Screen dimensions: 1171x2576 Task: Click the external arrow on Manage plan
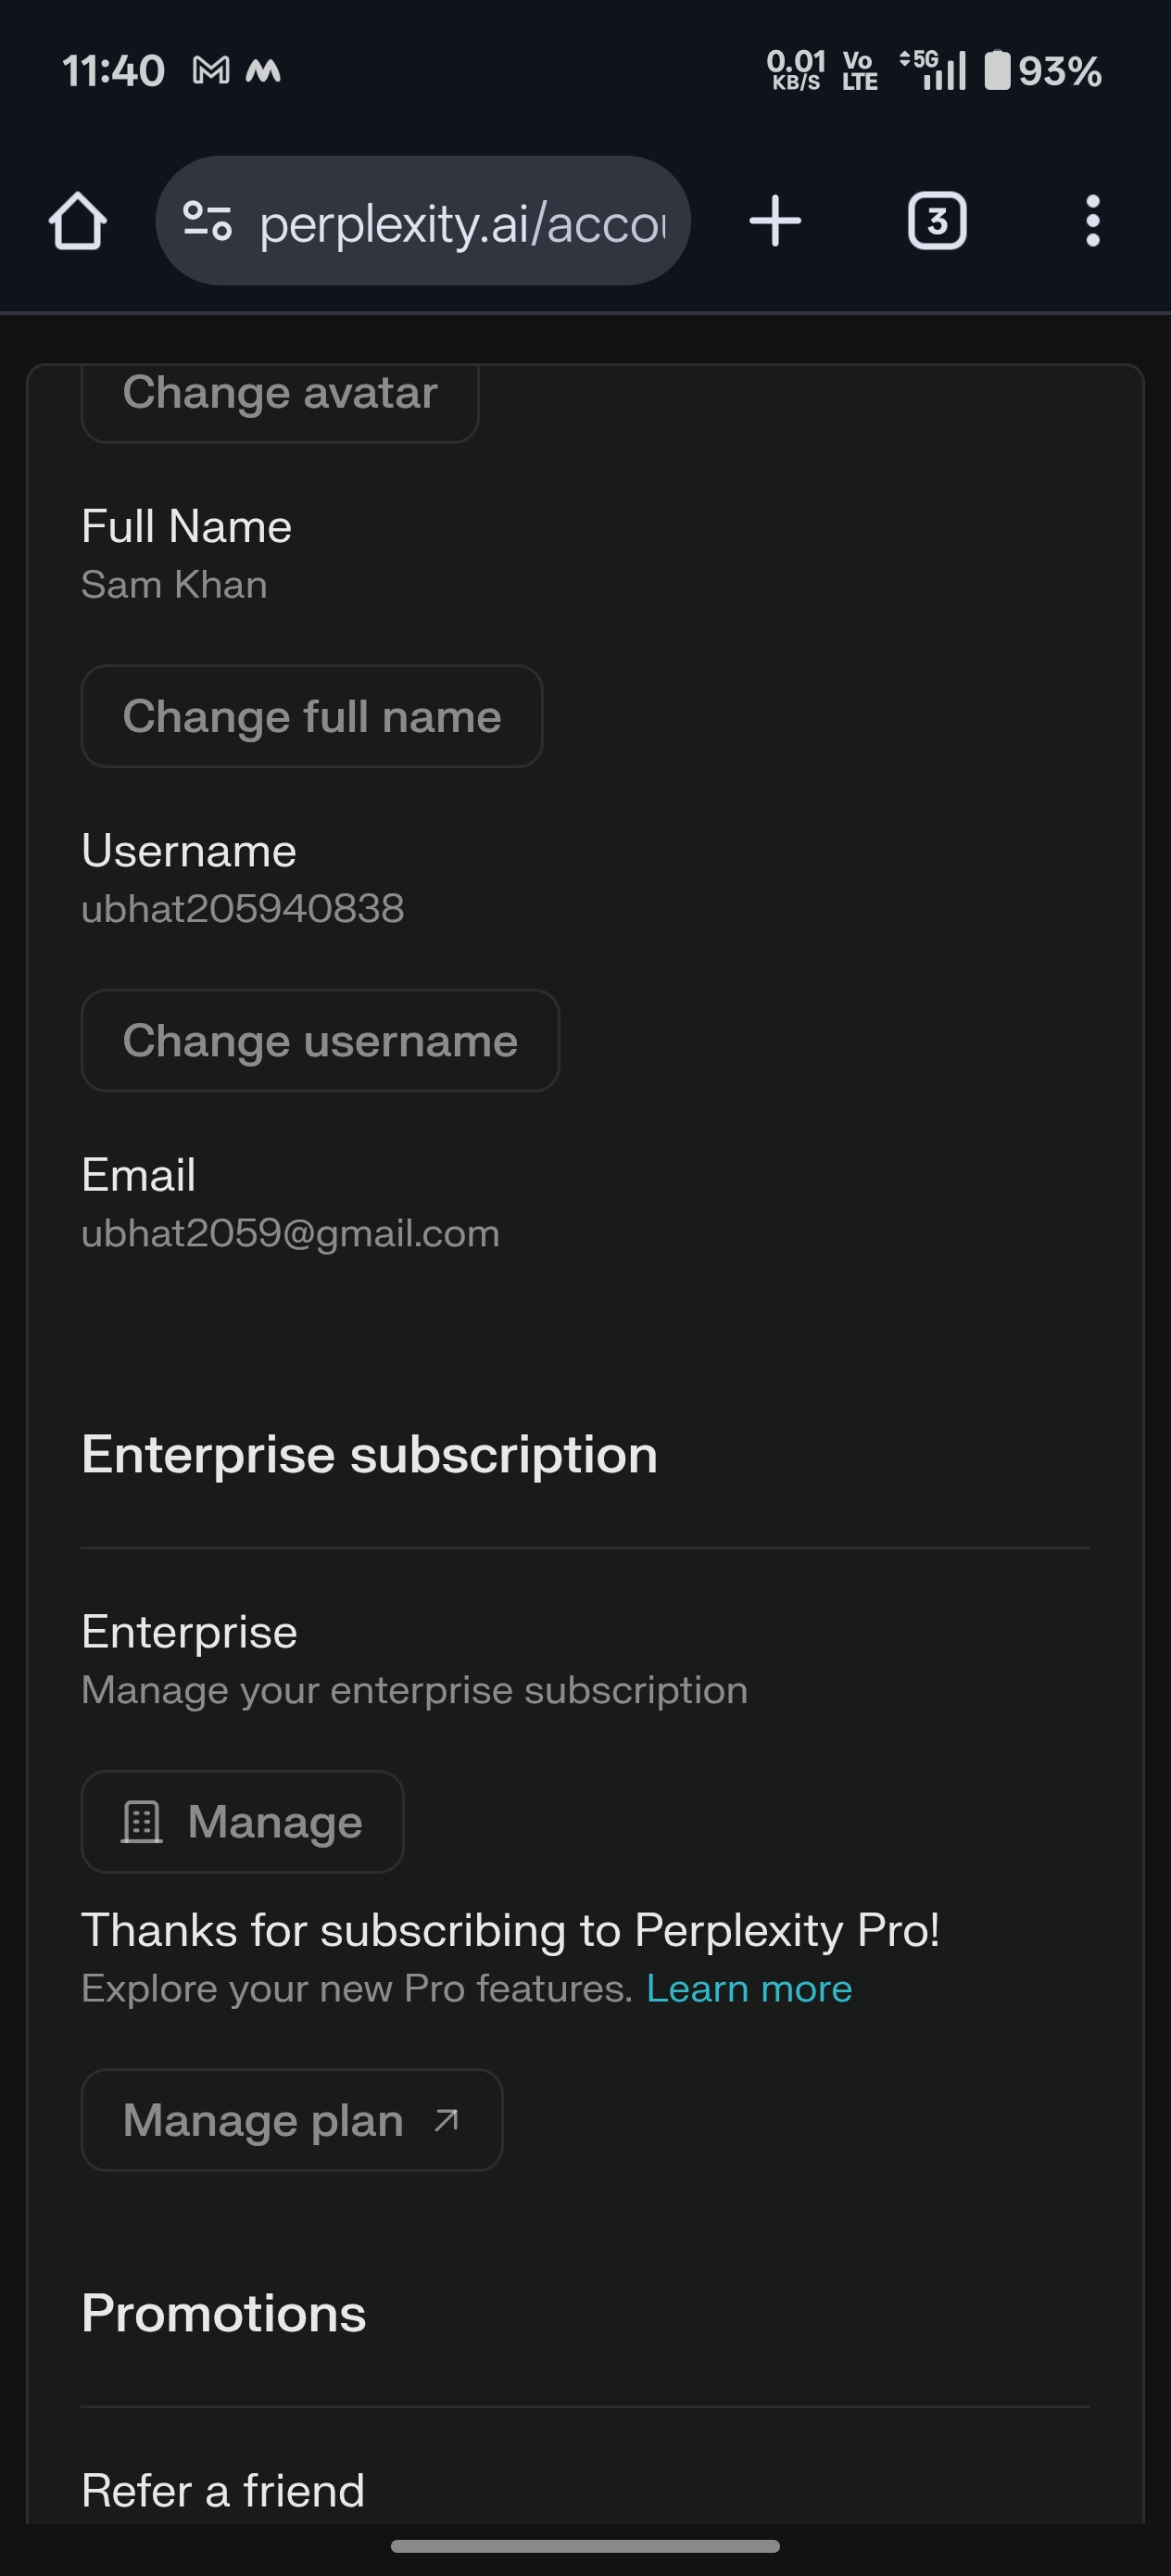click(x=447, y=2119)
